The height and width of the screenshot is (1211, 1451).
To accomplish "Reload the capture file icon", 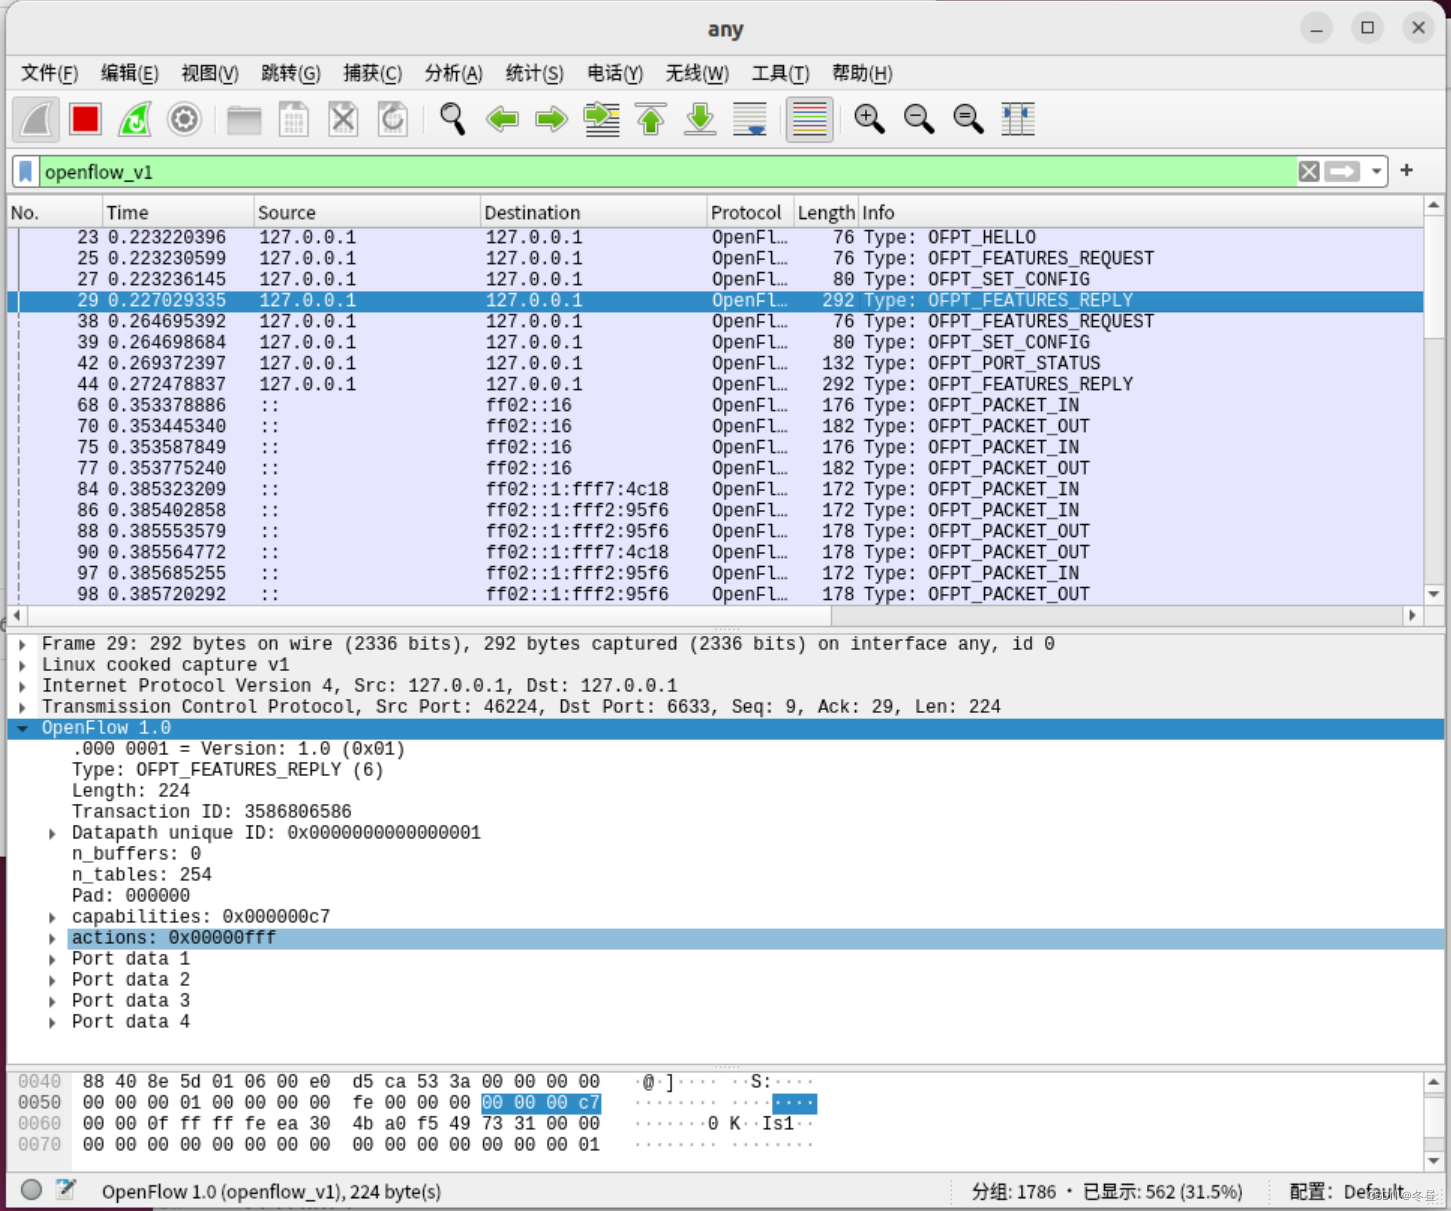I will coord(393,120).
